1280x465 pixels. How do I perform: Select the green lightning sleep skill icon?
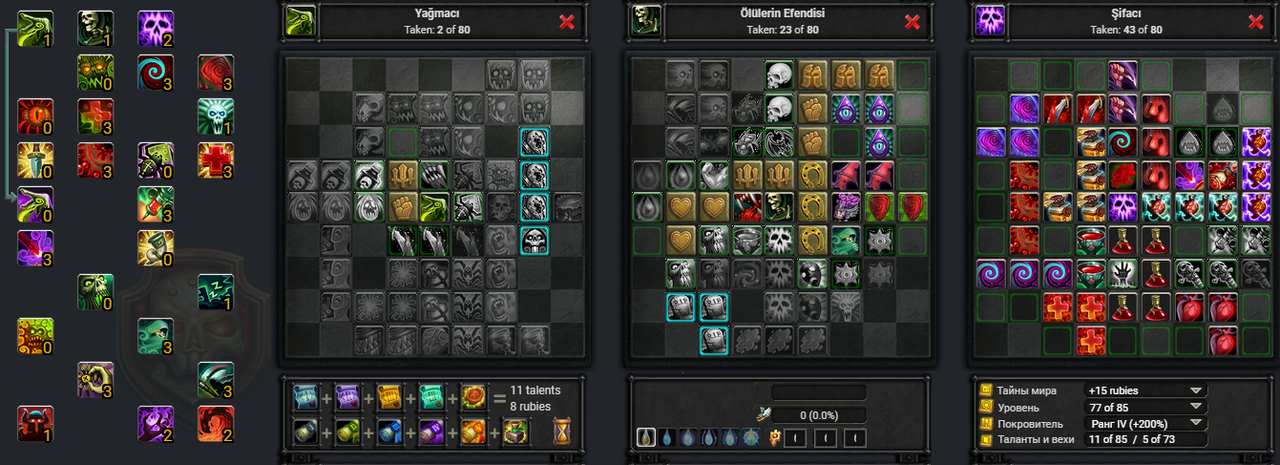(216, 292)
